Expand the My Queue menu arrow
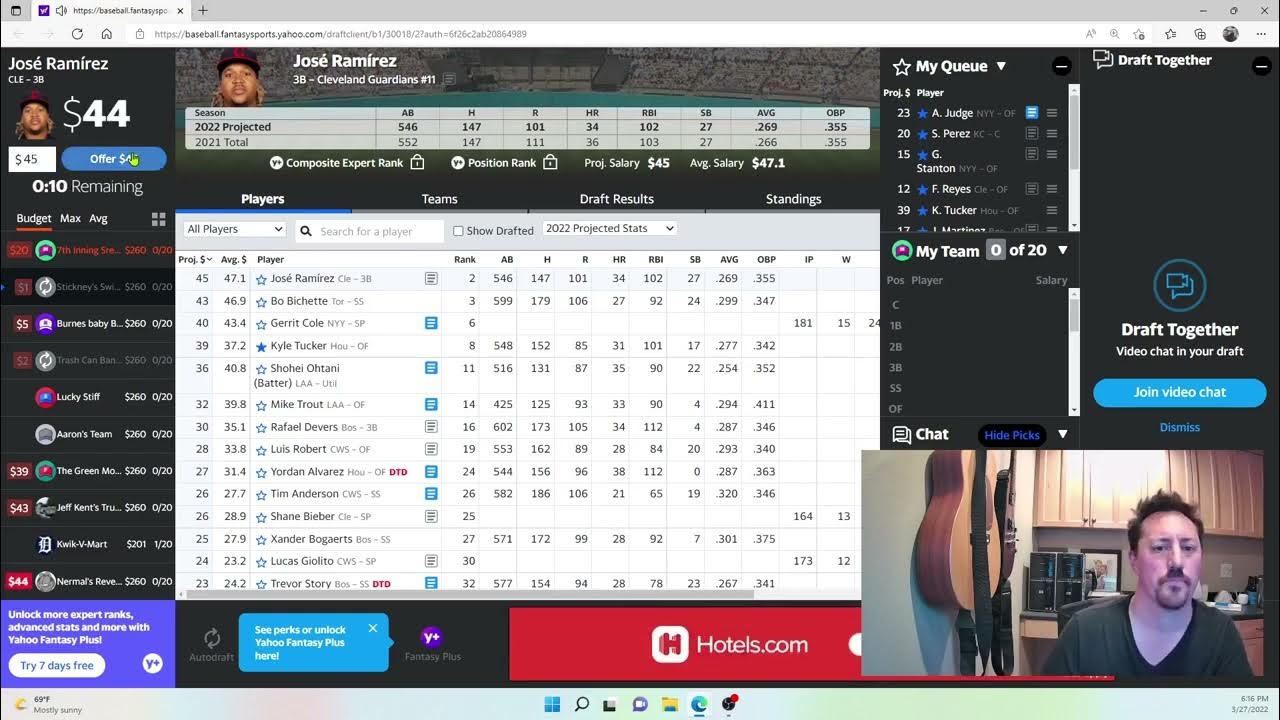The image size is (1280, 720). [x=1001, y=66]
